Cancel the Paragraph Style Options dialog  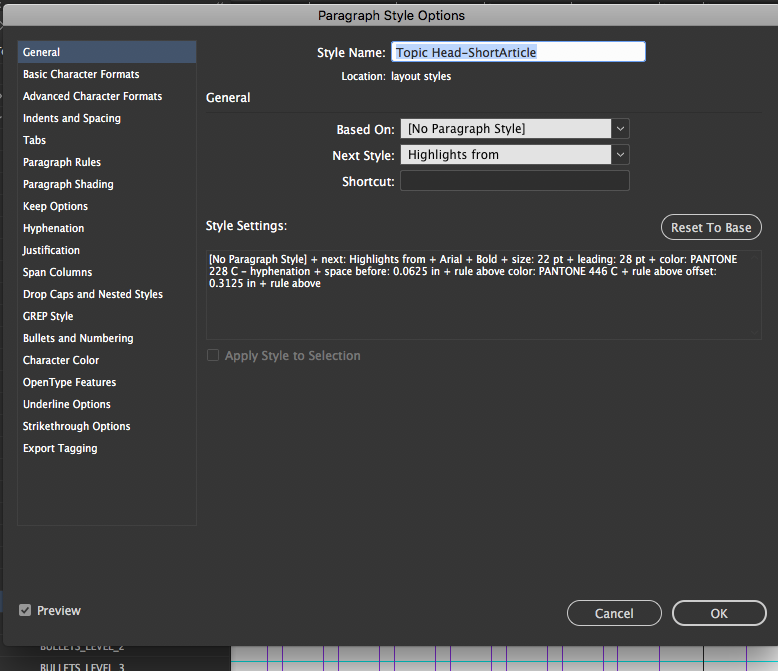click(x=614, y=613)
